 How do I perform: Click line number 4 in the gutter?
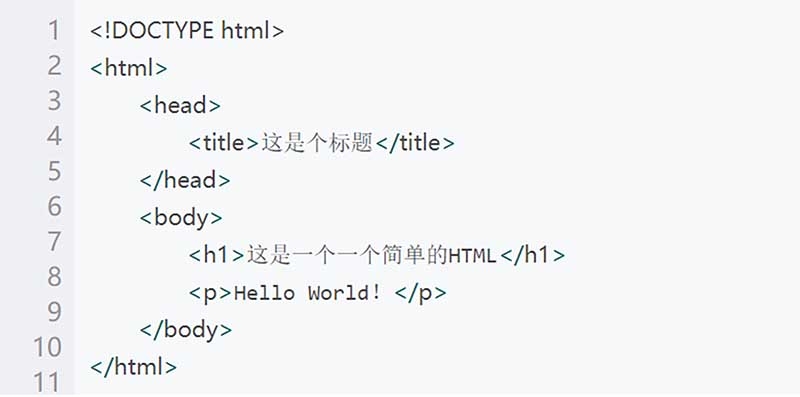pos(54,136)
